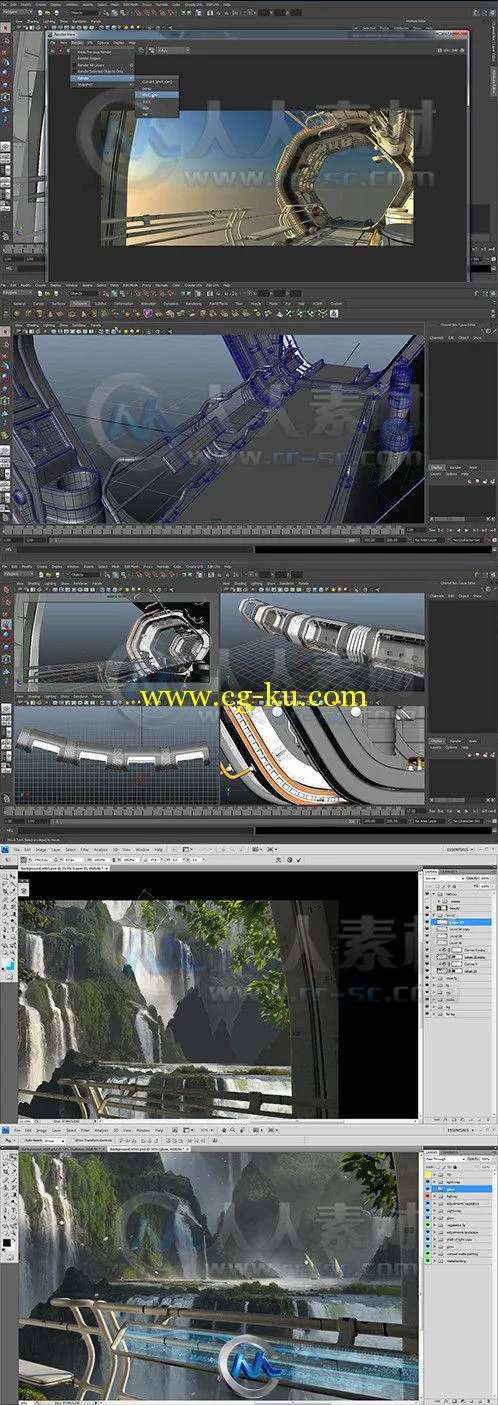Click Render Region in the Render View menu

click(x=86, y=58)
